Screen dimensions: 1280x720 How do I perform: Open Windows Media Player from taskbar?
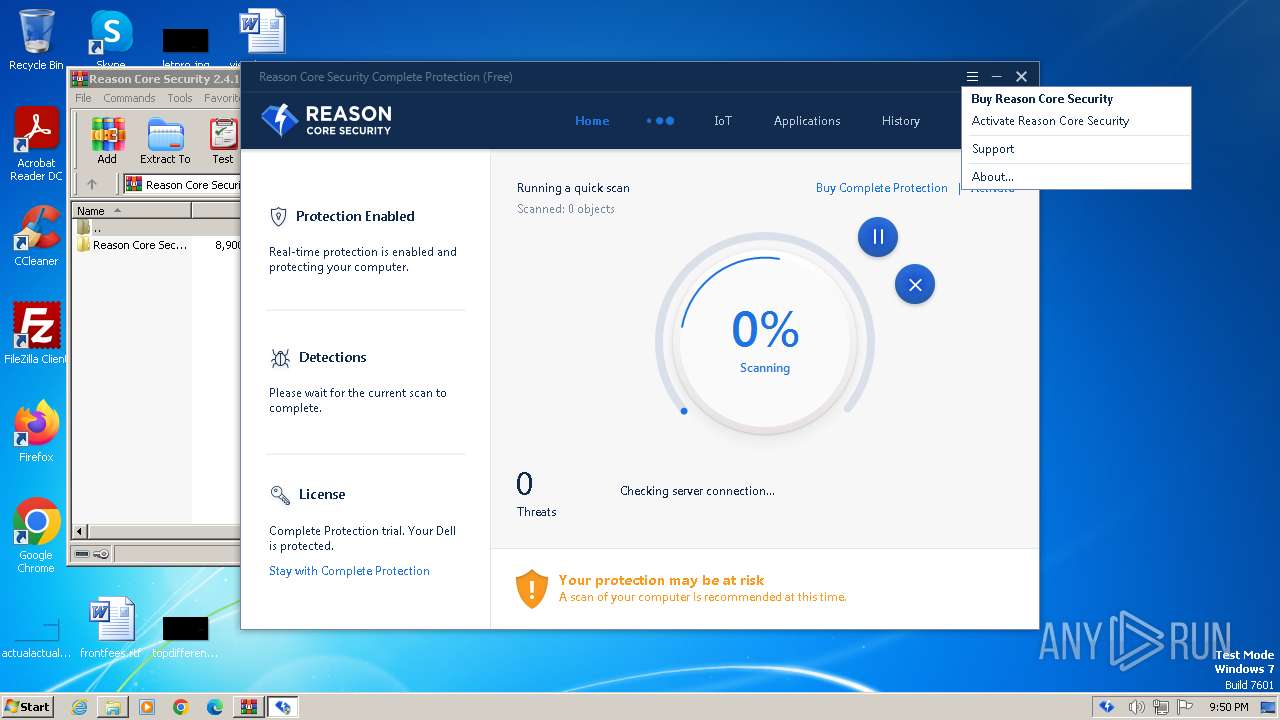pos(147,707)
